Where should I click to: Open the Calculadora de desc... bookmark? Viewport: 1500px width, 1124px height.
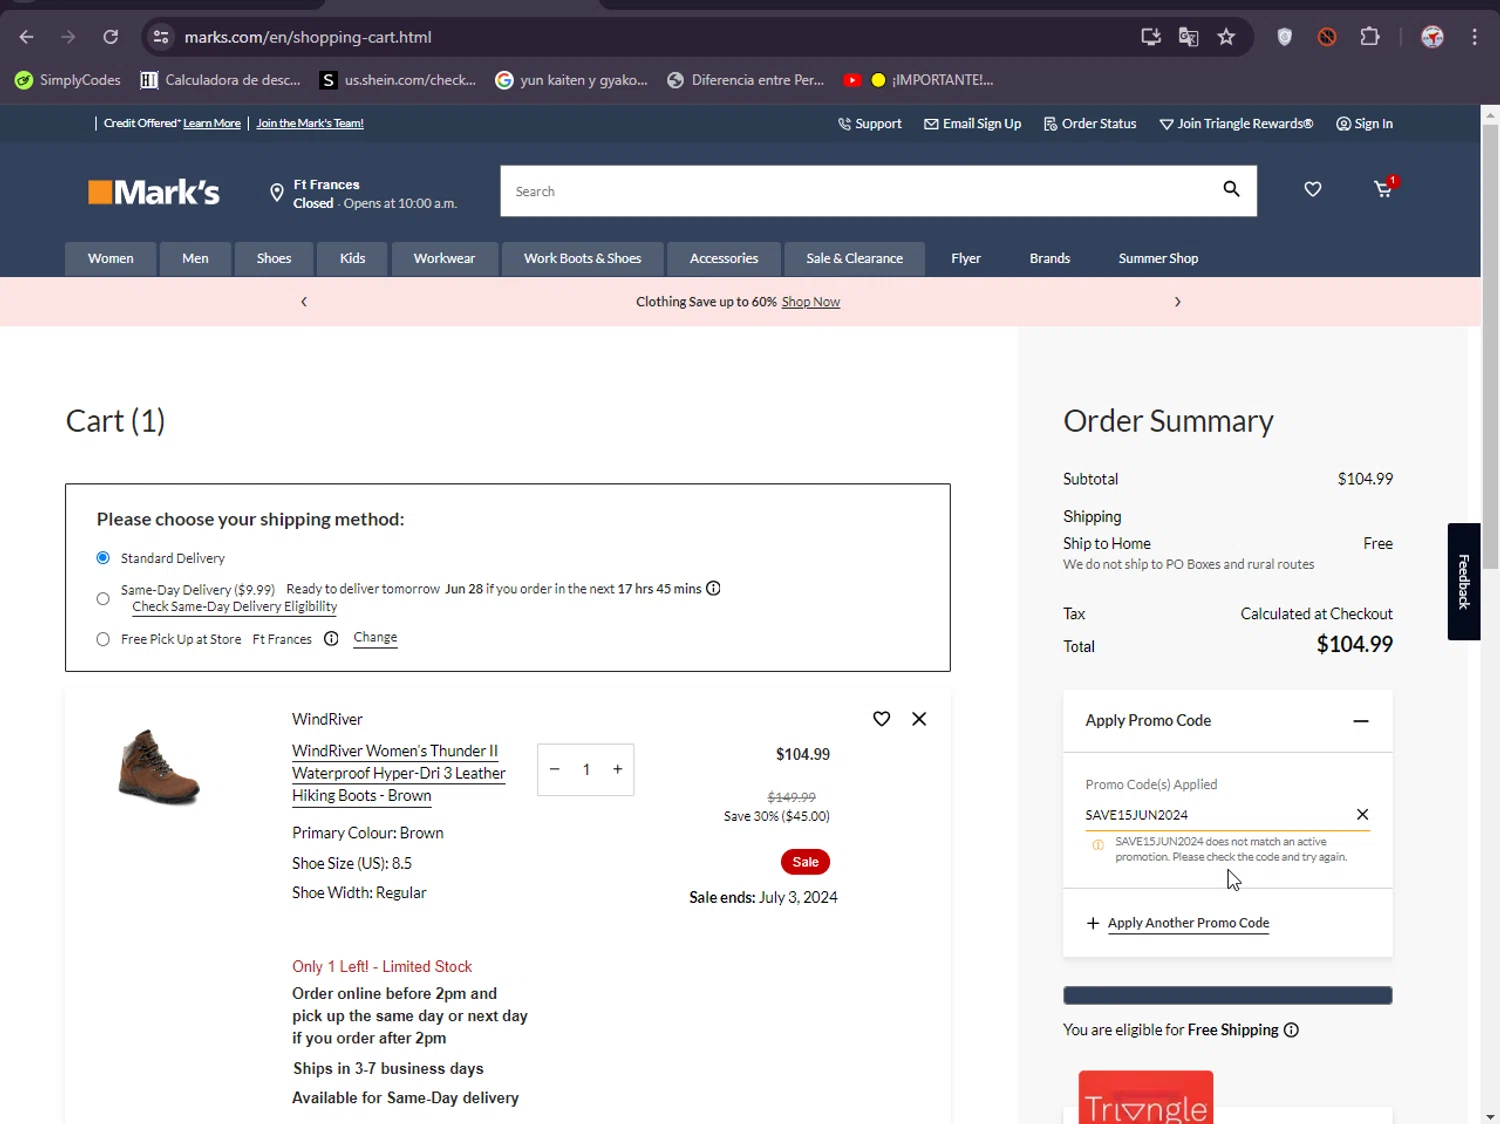[220, 80]
